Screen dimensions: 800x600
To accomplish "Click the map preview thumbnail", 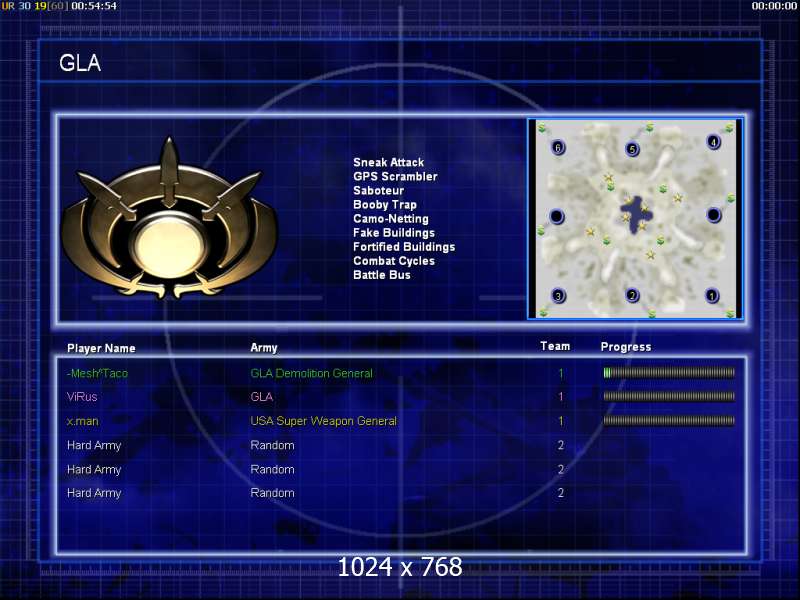I will [635, 219].
